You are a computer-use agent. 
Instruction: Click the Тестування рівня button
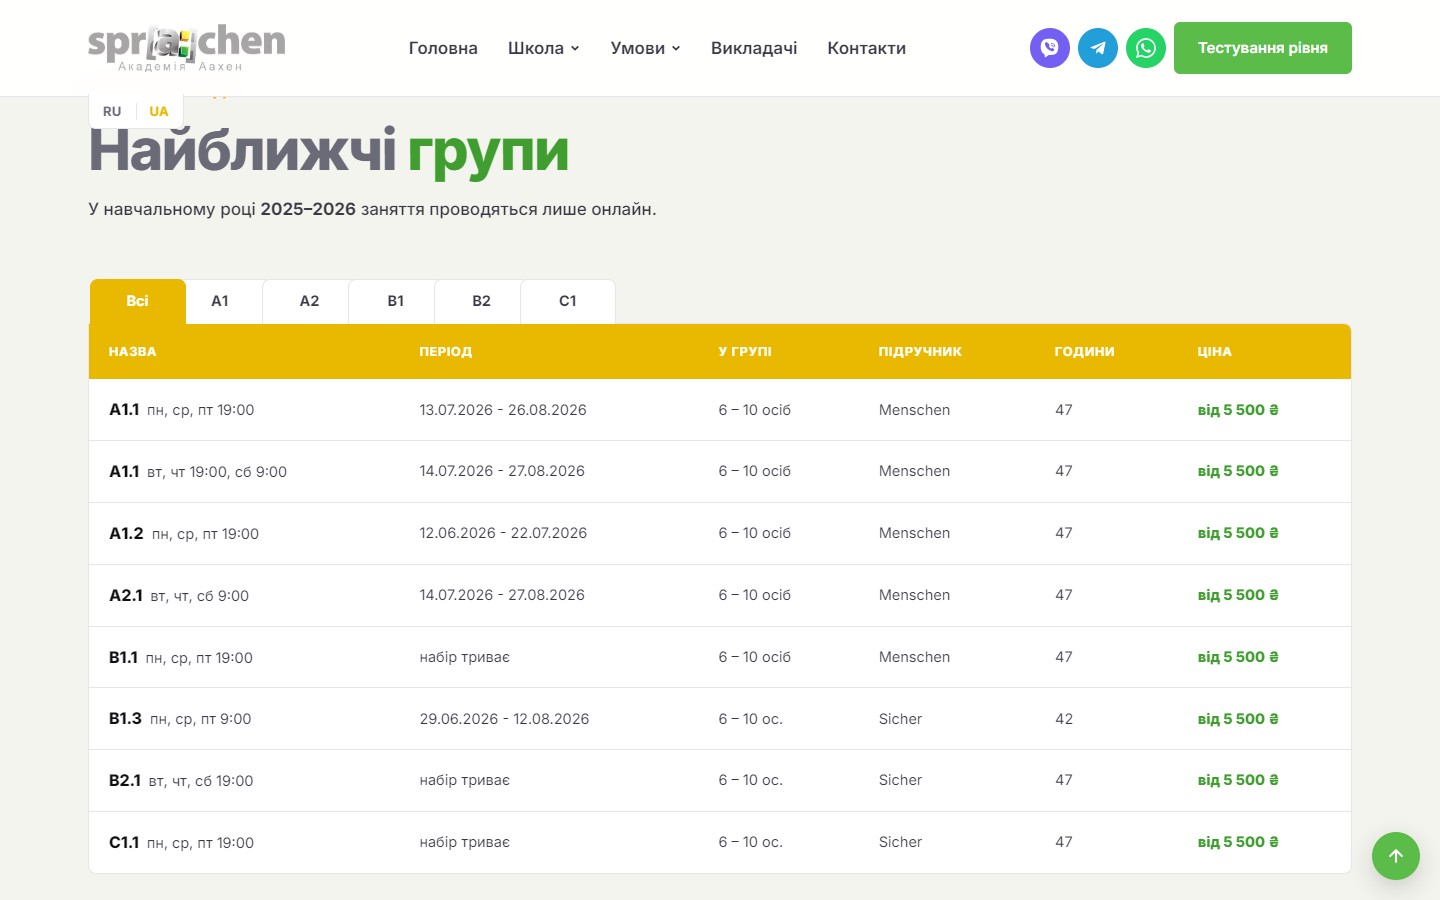(x=1263, y=48)
